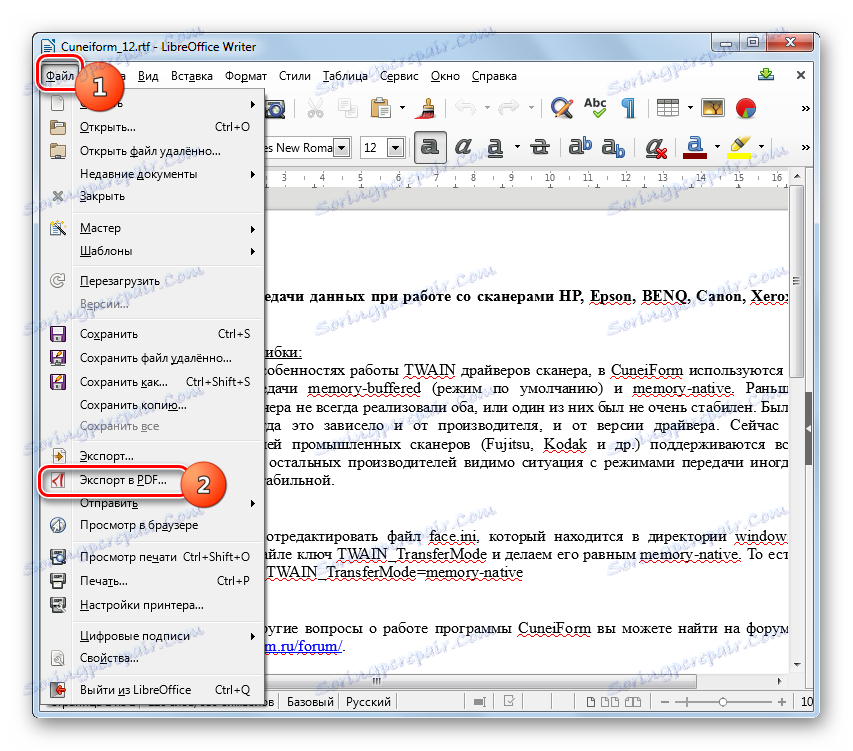Open the Вид menu

click(148, 76)
